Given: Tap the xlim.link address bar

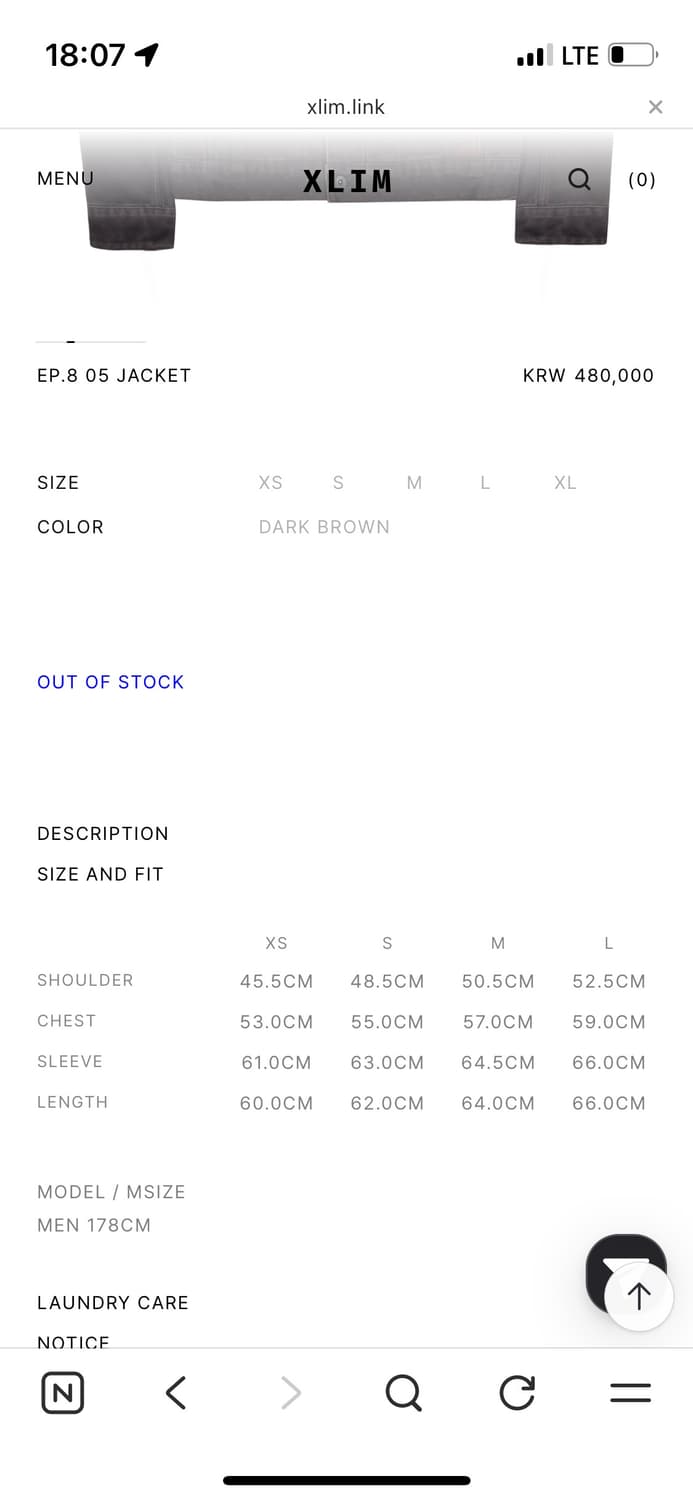Looking at the screenshot, I should (346, 107).
